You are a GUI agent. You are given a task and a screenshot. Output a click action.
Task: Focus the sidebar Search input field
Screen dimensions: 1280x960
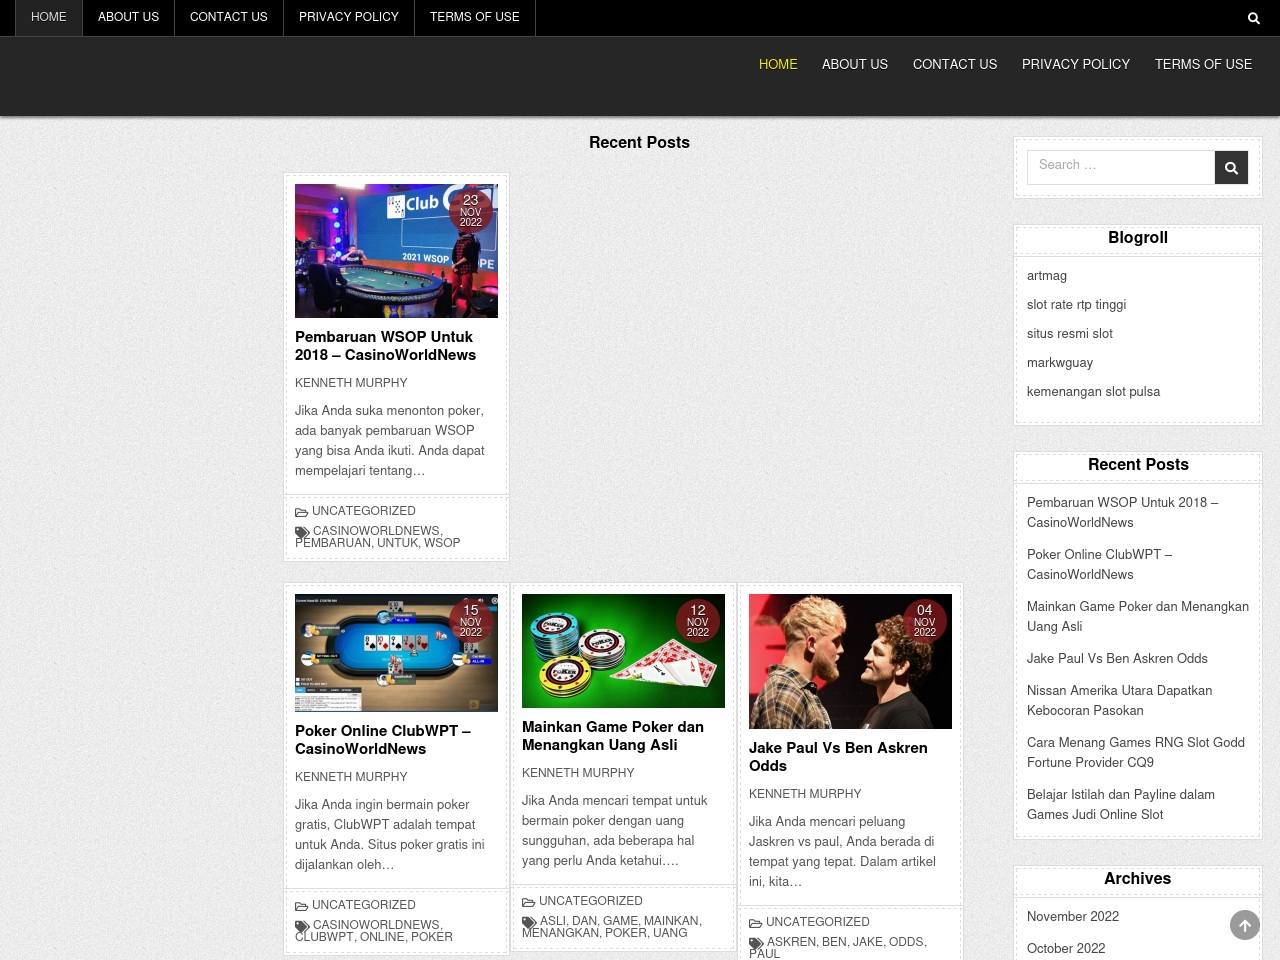1121,168
